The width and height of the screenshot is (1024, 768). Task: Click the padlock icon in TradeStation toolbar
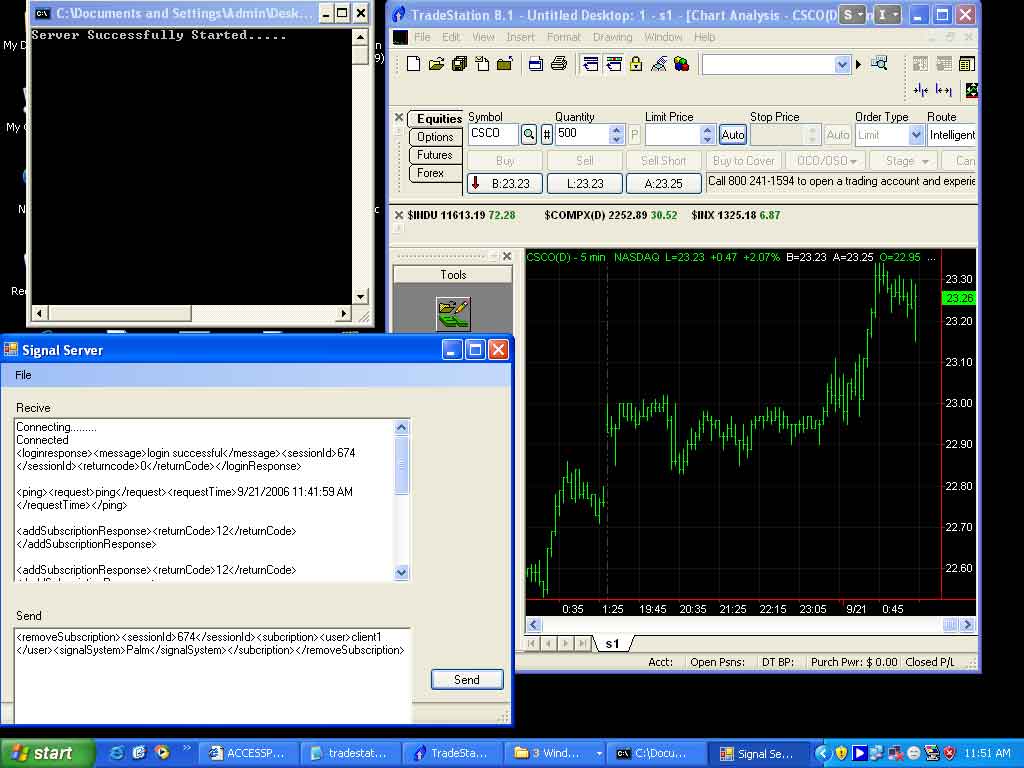point(636,64)
